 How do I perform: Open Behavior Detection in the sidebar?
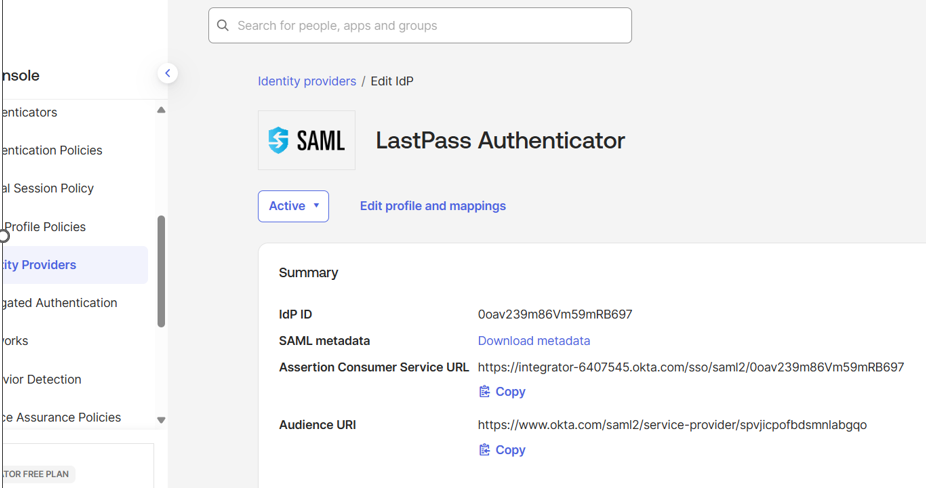[x=42, y=379]
